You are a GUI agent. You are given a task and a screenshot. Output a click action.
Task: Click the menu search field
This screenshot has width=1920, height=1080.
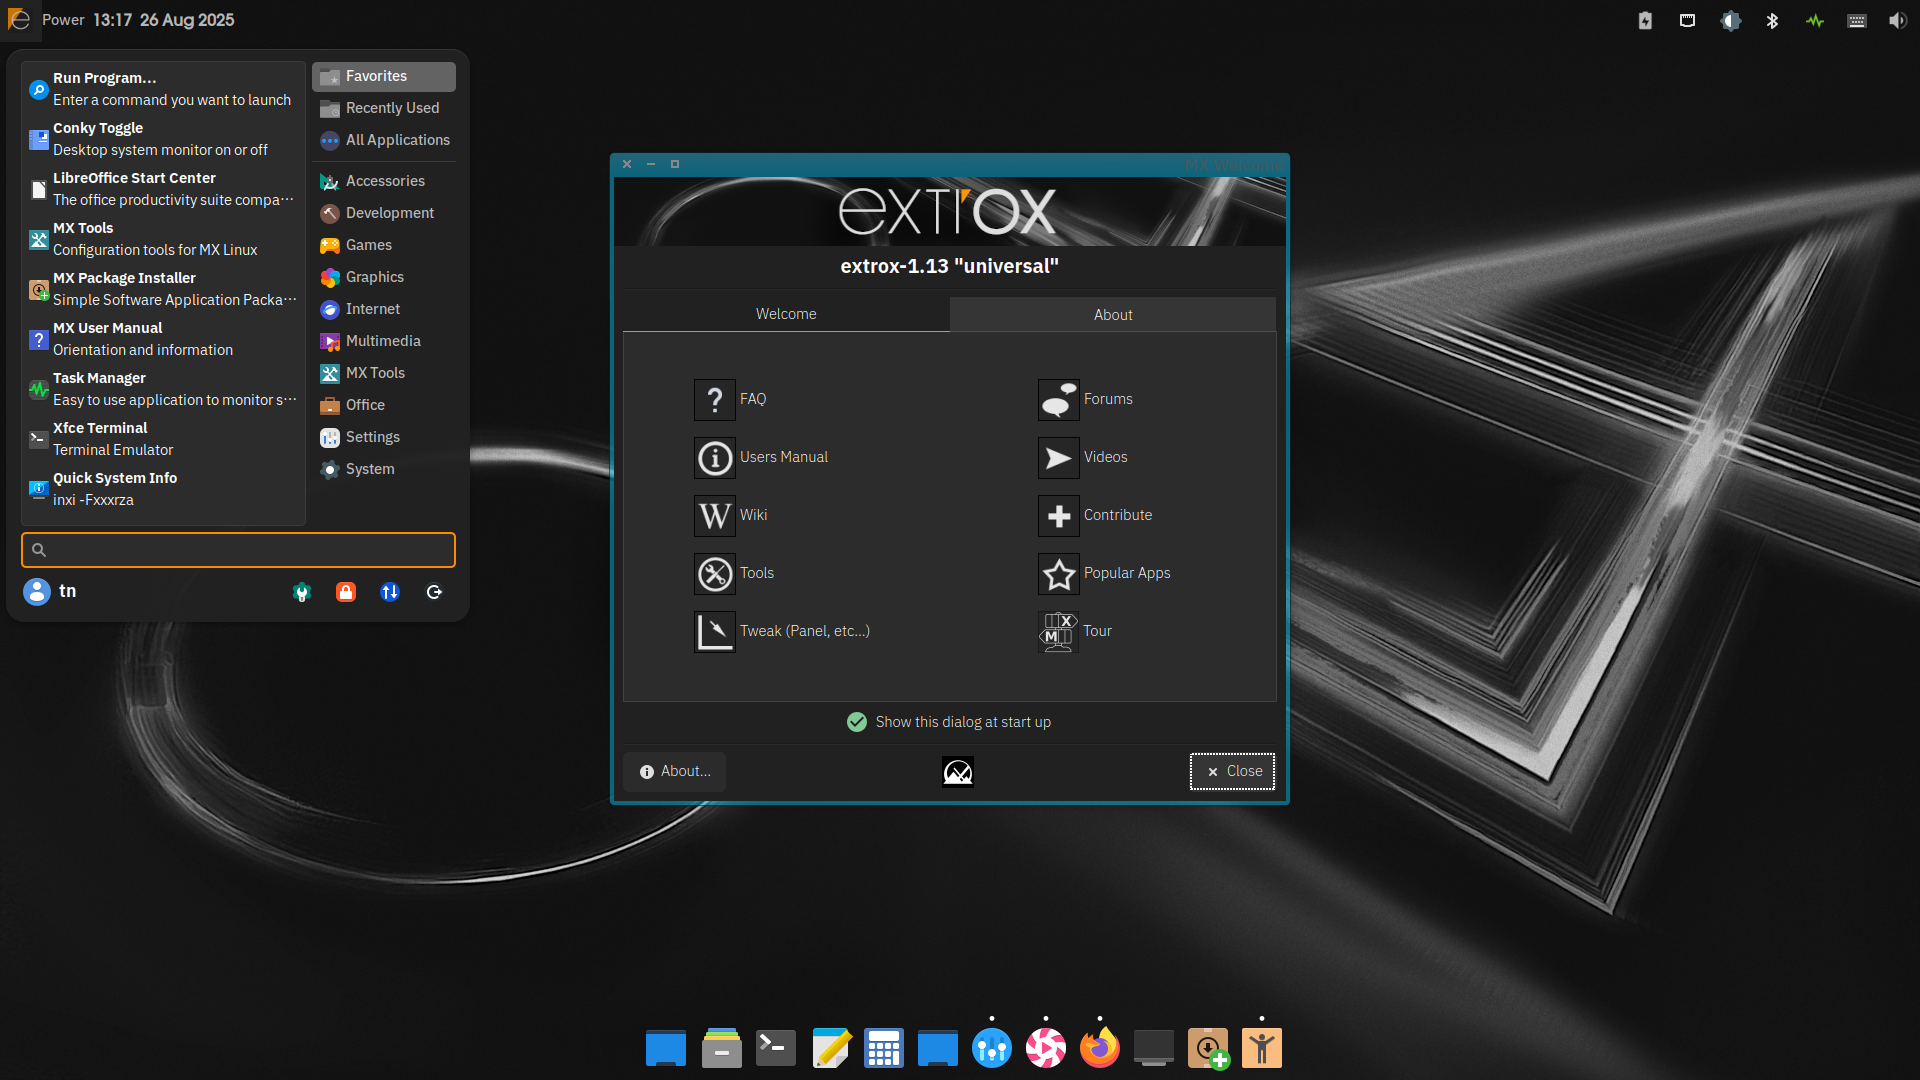(x=238, y=550)
